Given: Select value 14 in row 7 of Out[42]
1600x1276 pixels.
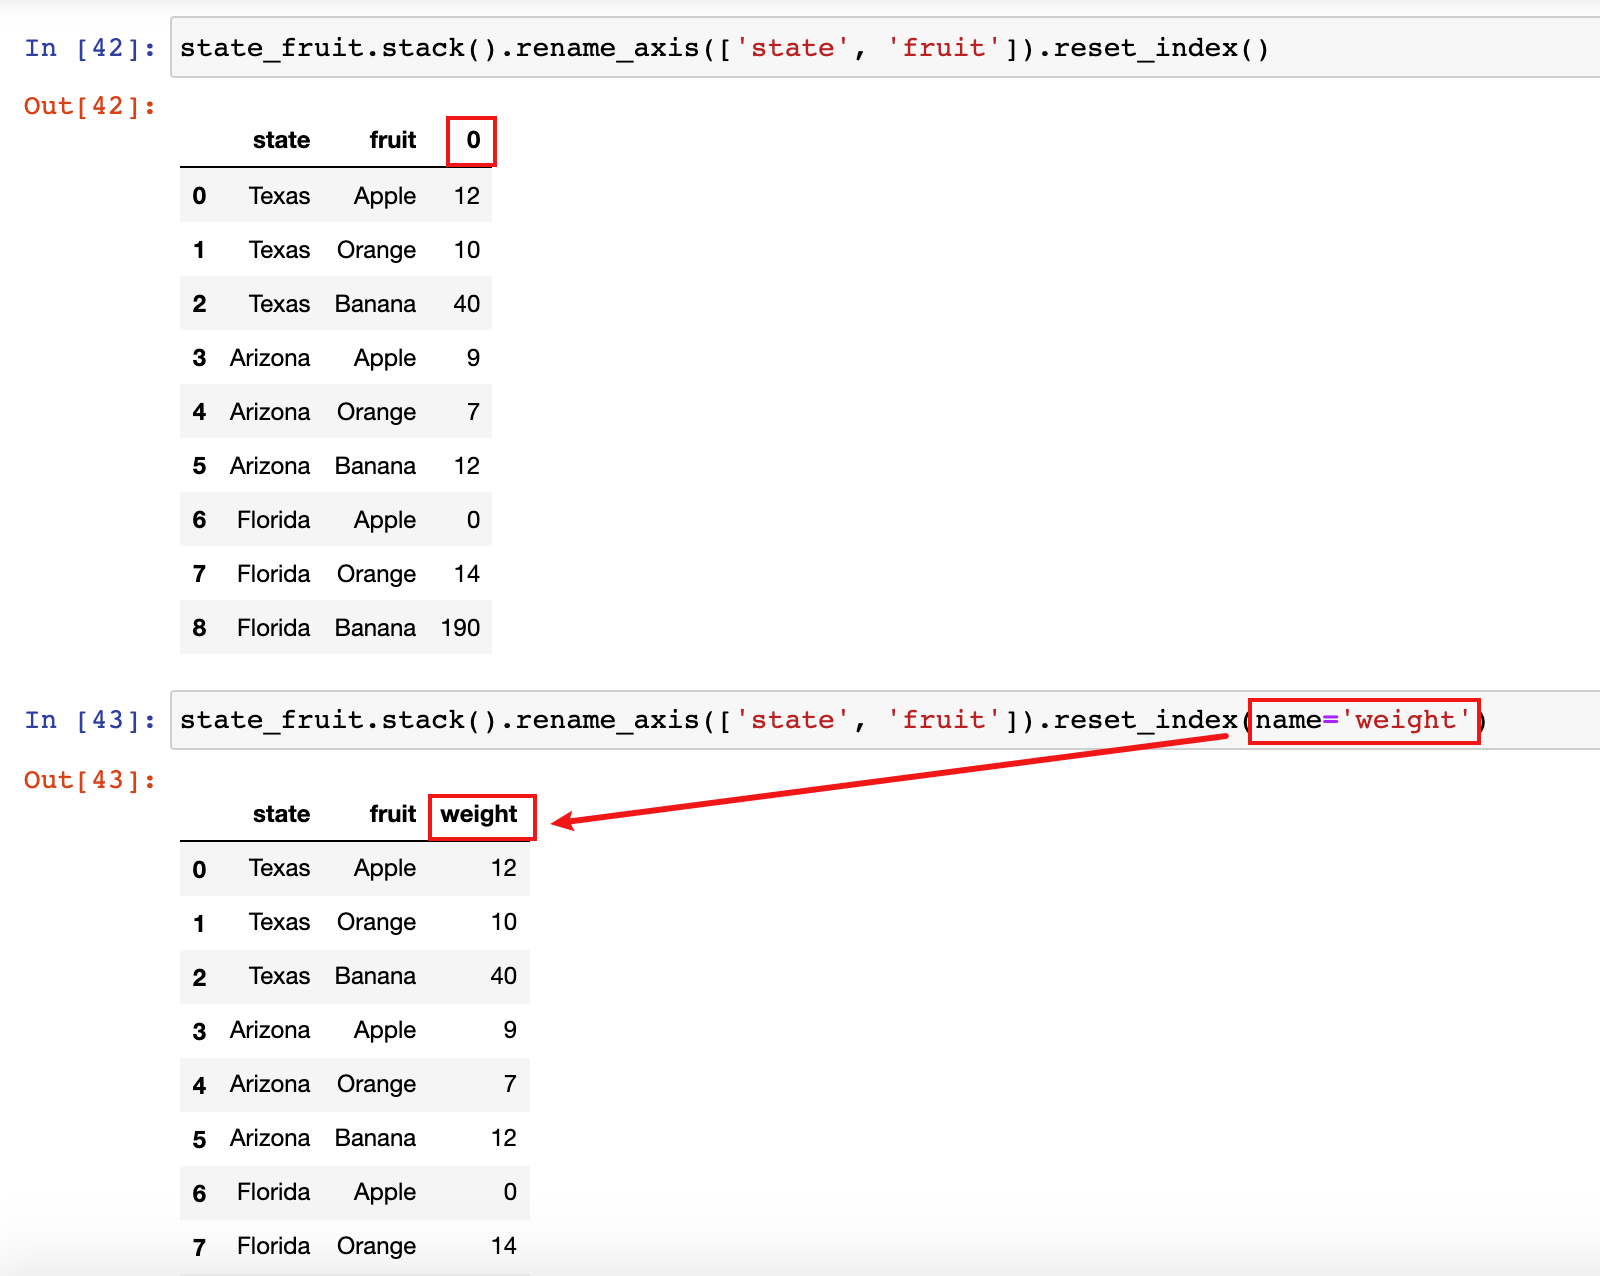Looking at the screenshot, I should tap(467, 574).
